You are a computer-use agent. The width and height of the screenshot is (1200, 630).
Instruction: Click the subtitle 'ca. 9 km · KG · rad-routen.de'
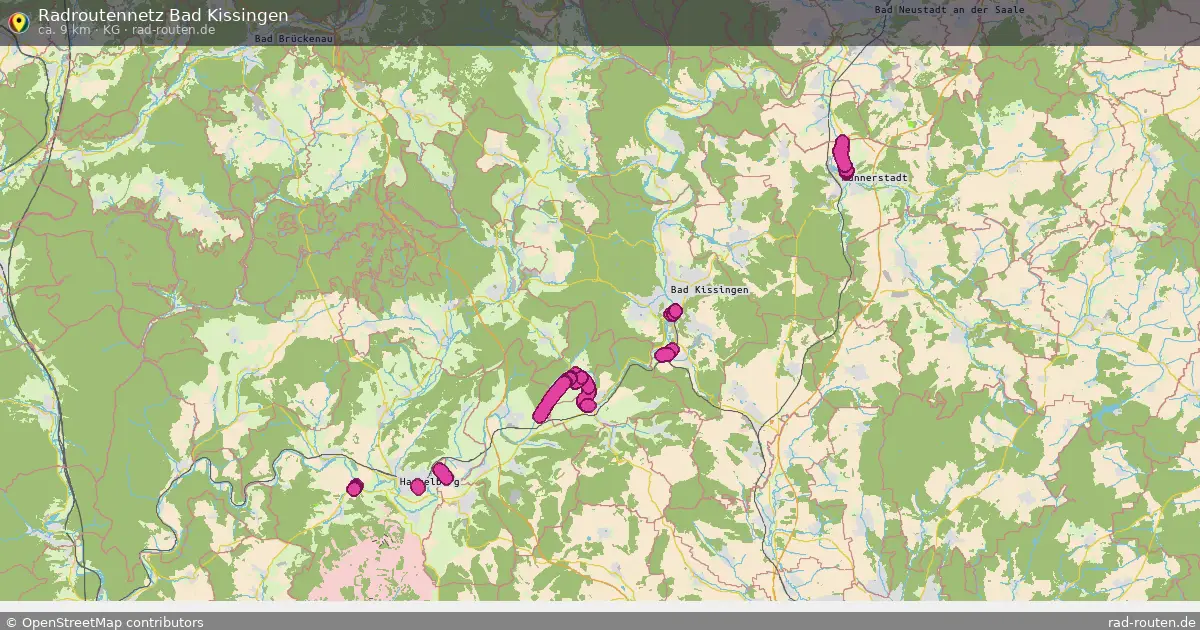point(126,30)
